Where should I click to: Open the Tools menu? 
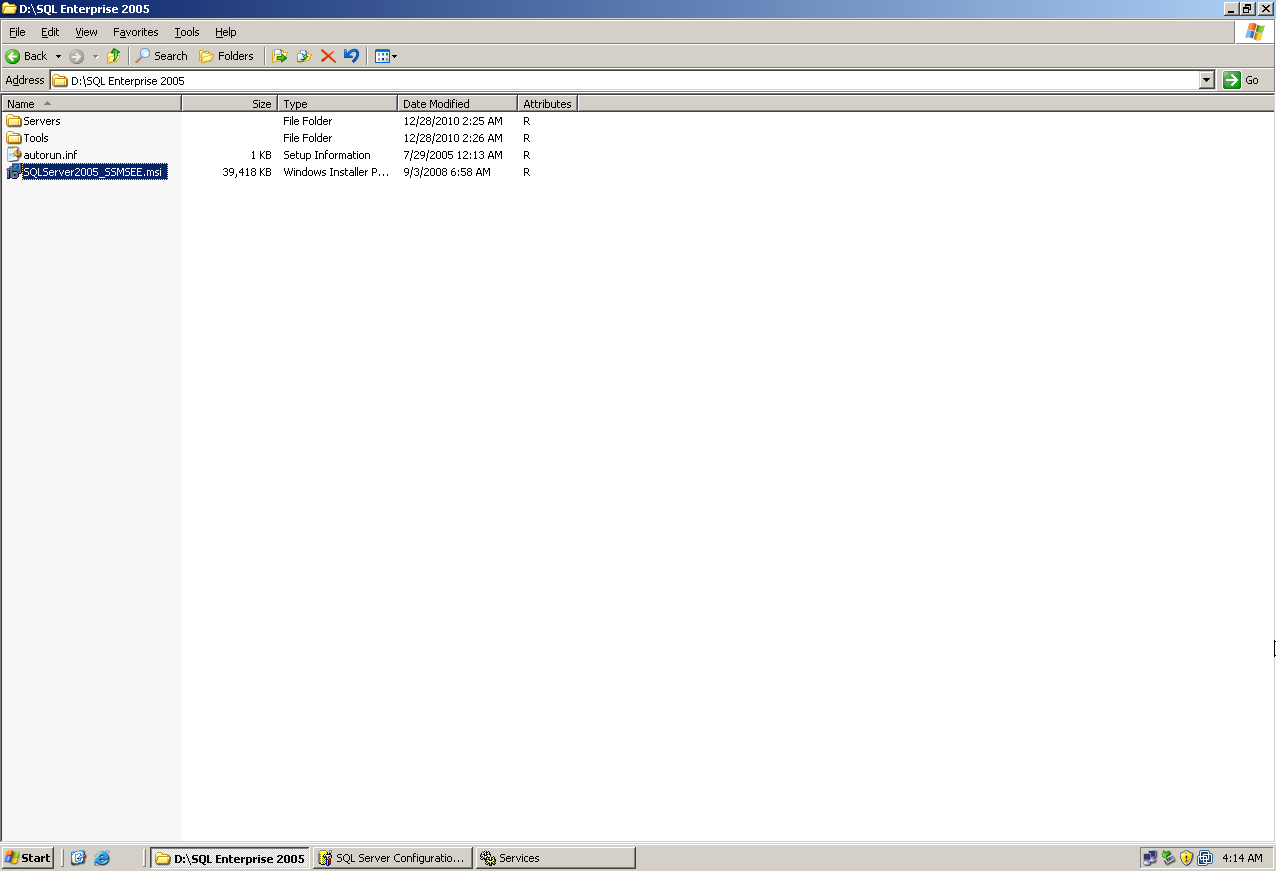187,32
